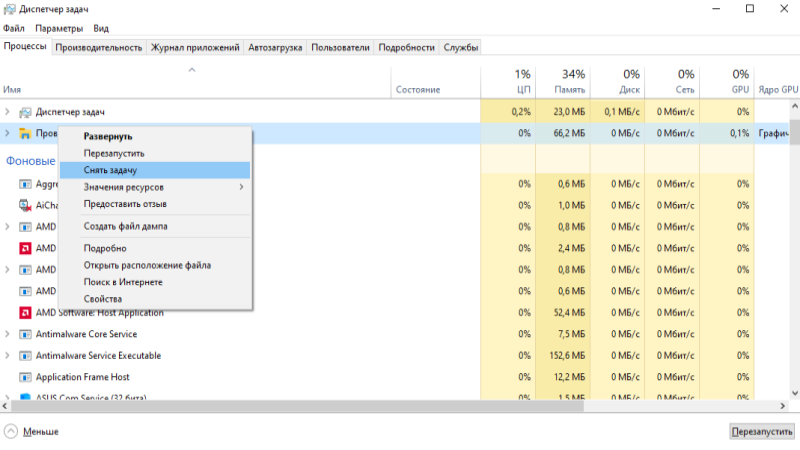Click the Task Manager title bar icon
The image size is (800, 450).
click(x=9, y=9)
